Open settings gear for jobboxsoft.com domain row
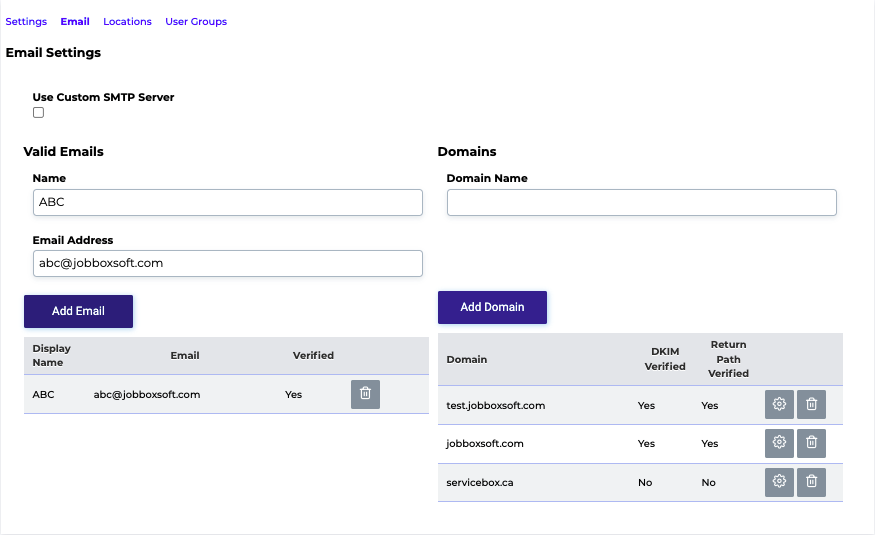 pyautogui.click(x=779, y=443)
